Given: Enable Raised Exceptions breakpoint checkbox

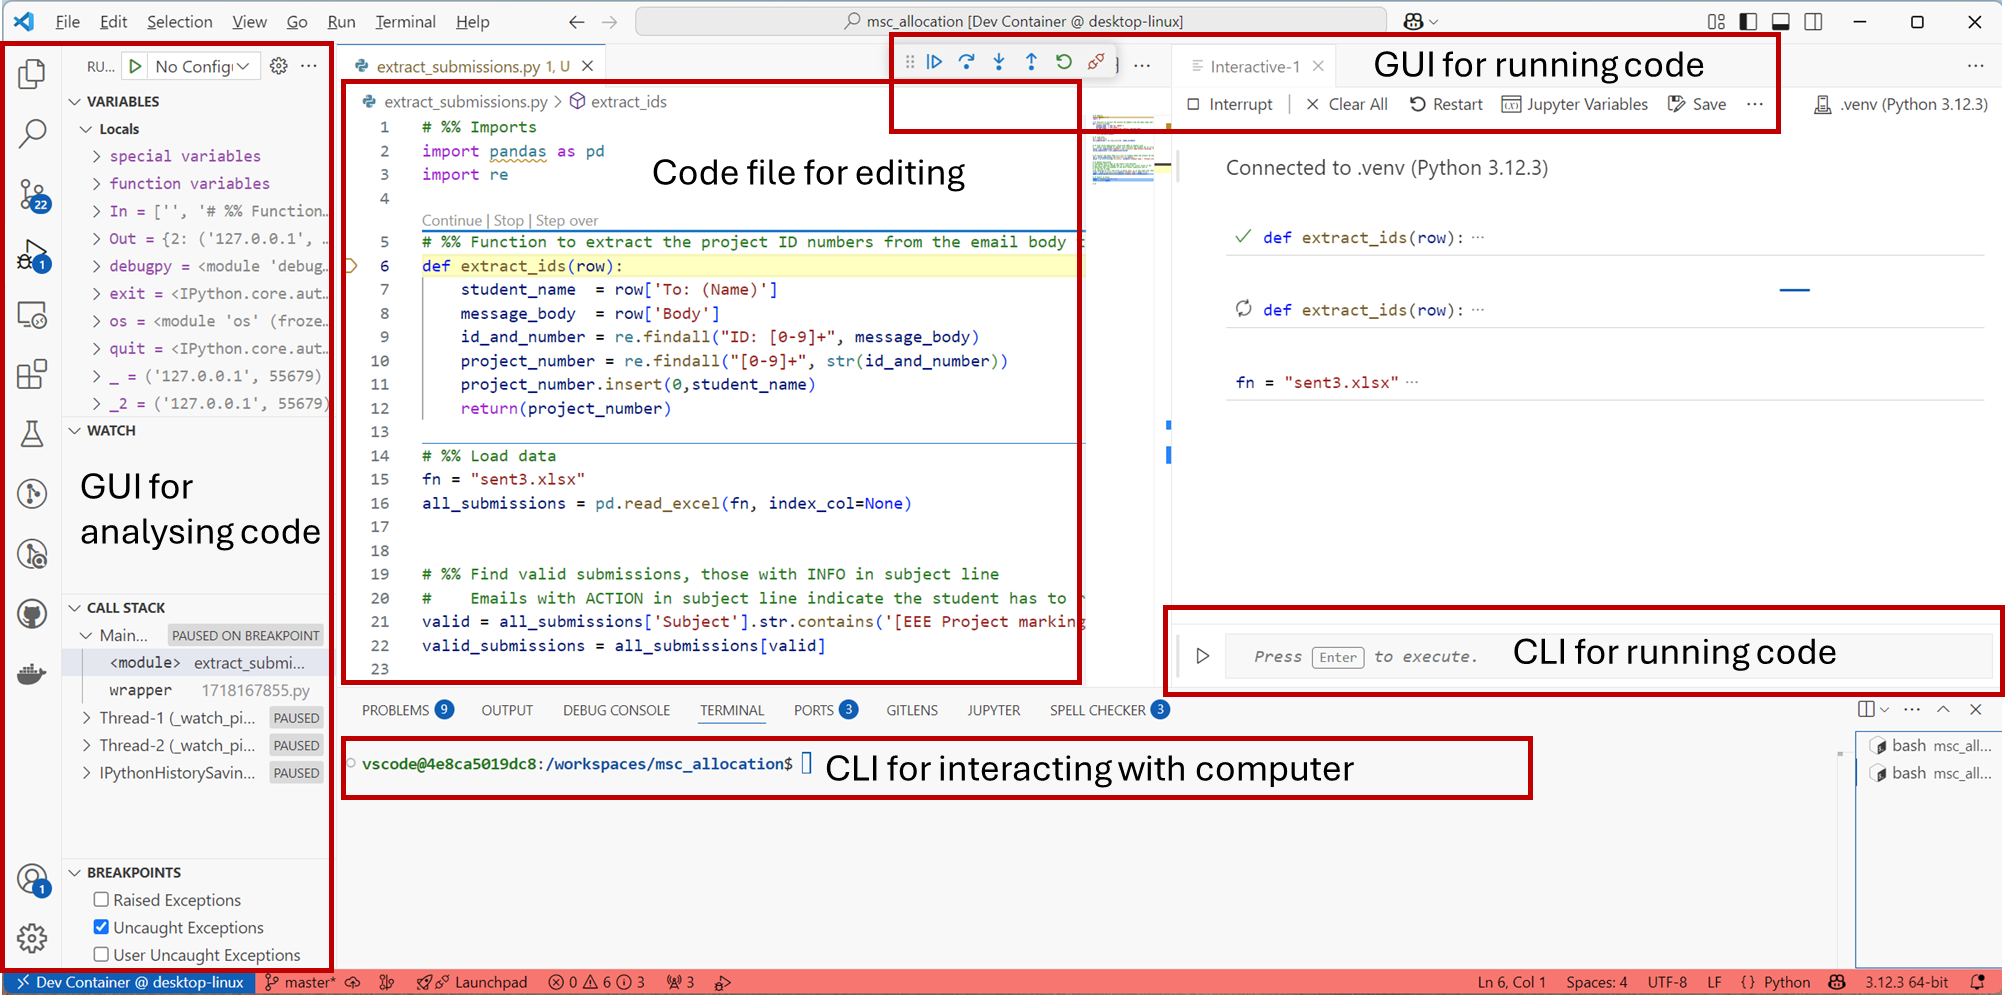Looking at the screenshot, I should pos(101,900).
